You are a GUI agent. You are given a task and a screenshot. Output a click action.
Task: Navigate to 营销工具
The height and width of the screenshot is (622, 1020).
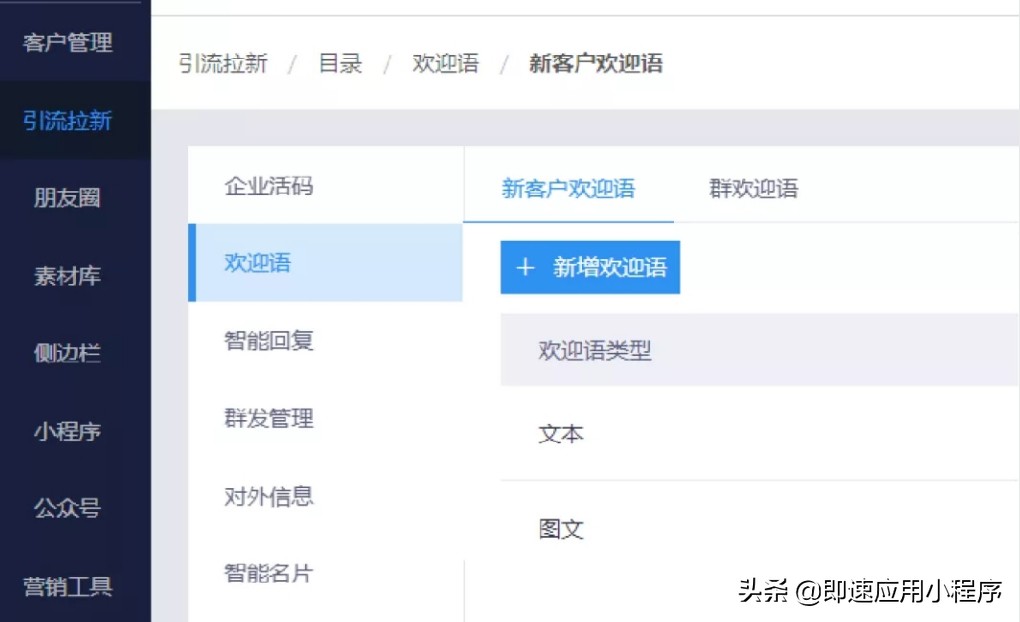point(67,588)
